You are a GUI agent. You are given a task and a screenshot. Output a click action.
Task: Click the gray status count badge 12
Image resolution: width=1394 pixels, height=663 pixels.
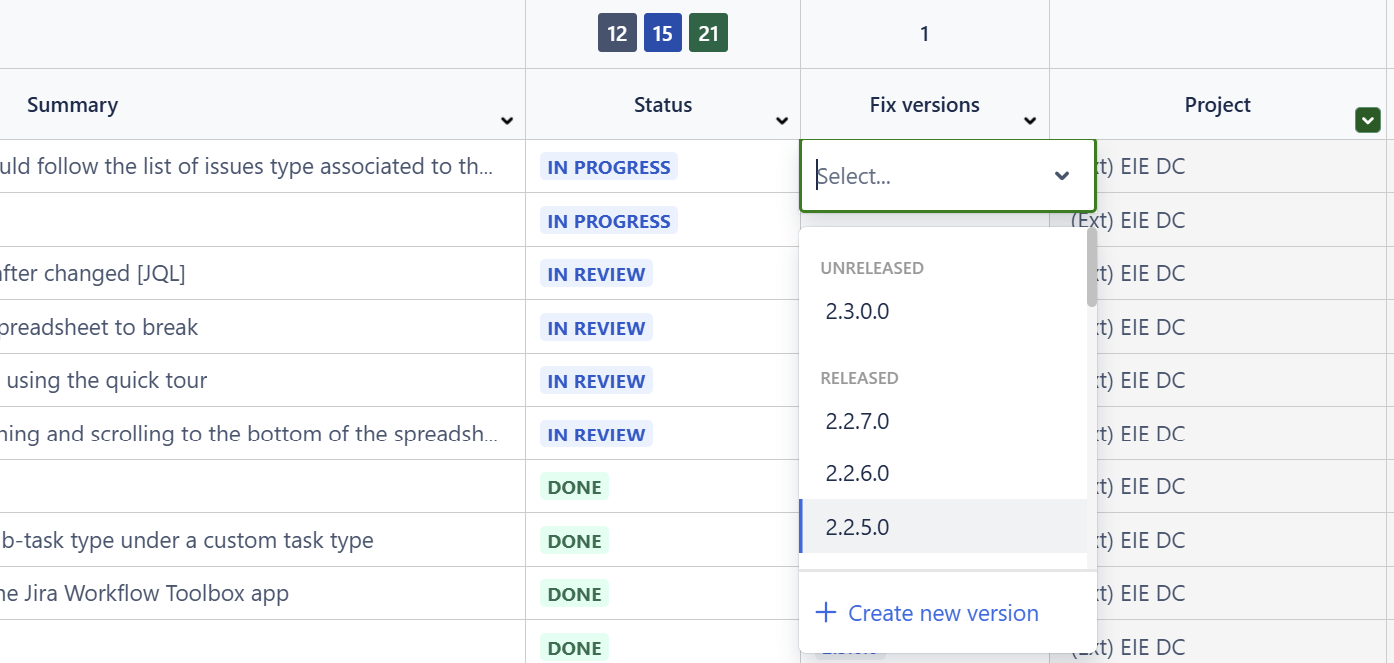[617, 34]
